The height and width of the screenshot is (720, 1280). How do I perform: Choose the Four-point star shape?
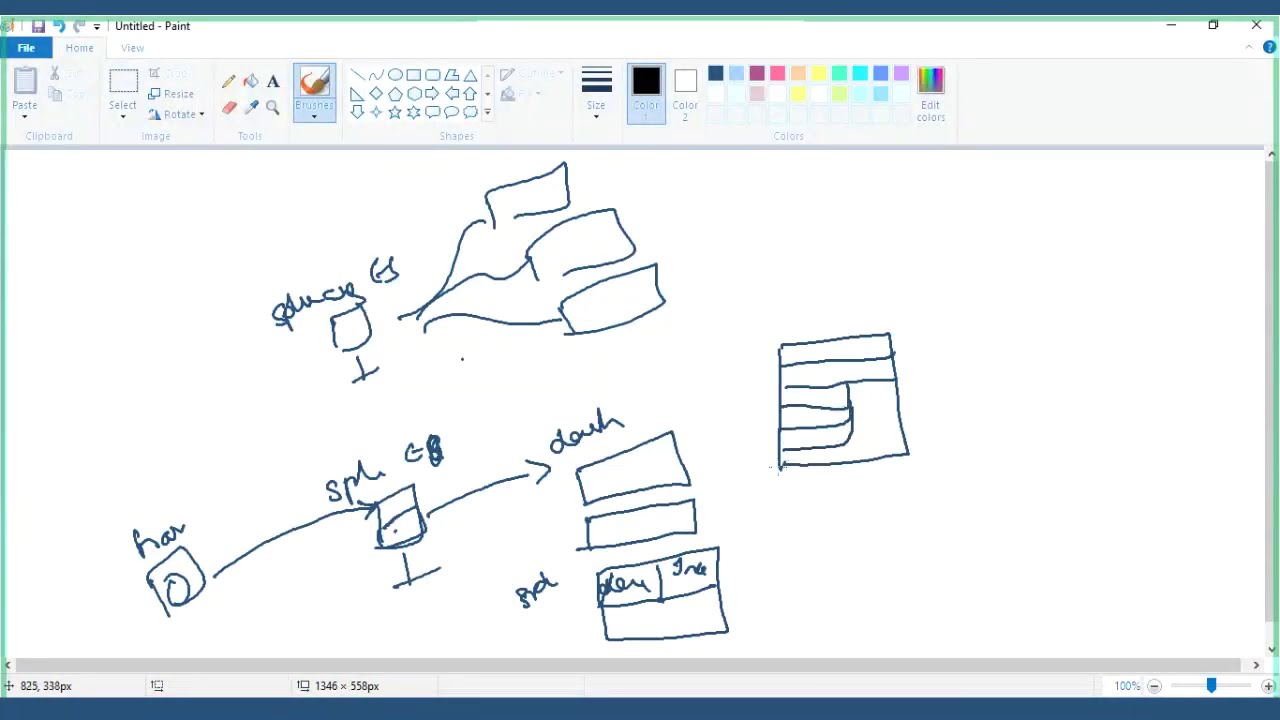(x=376, y=112)
